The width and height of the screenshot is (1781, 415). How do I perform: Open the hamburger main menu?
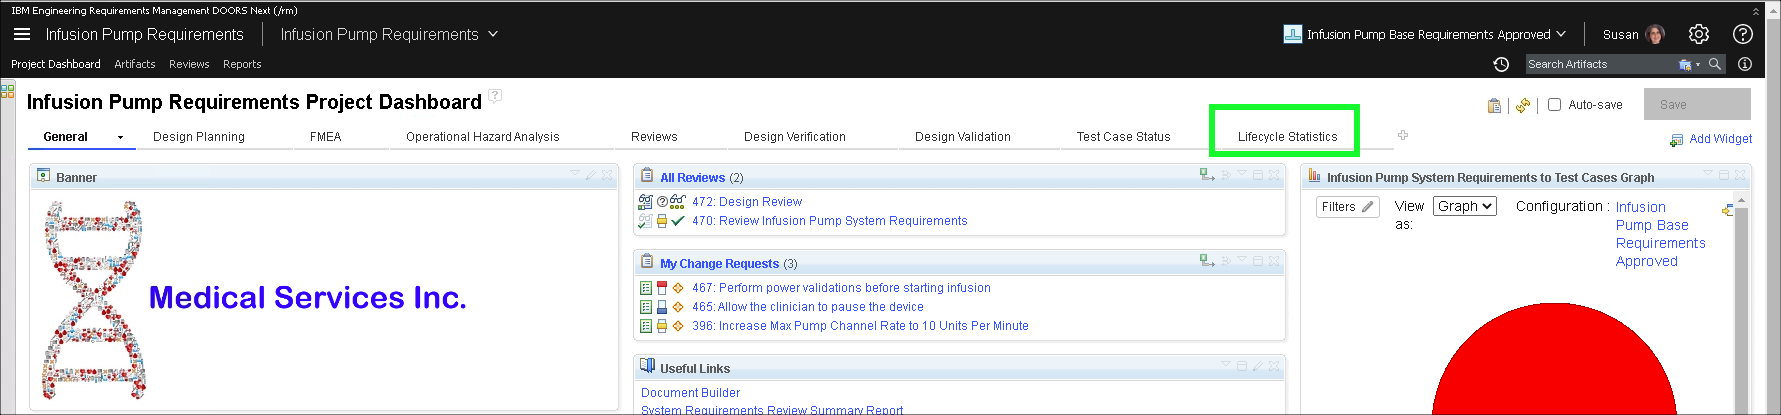tap(22, 34)
